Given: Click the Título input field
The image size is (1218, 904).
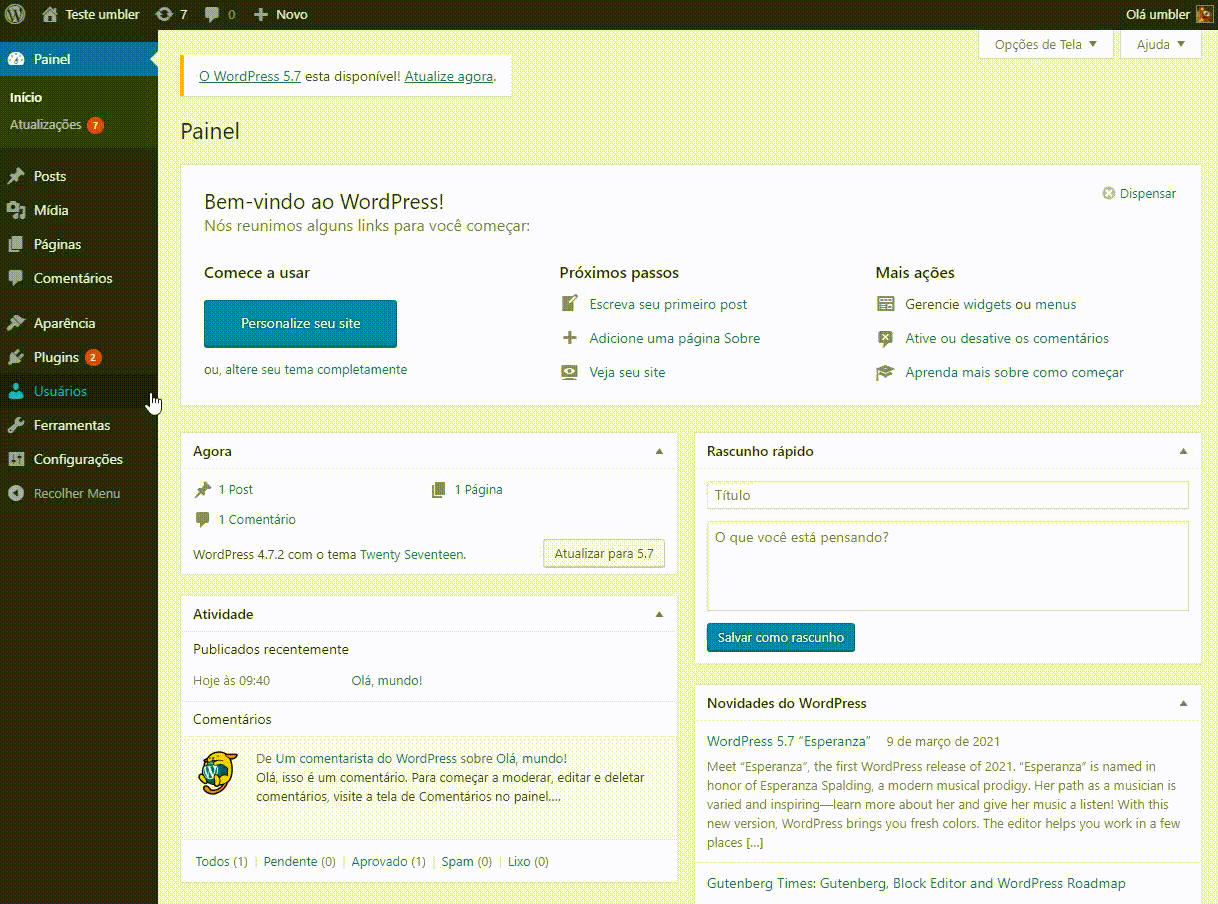Looking at the screenshot, I should [947, 495].
